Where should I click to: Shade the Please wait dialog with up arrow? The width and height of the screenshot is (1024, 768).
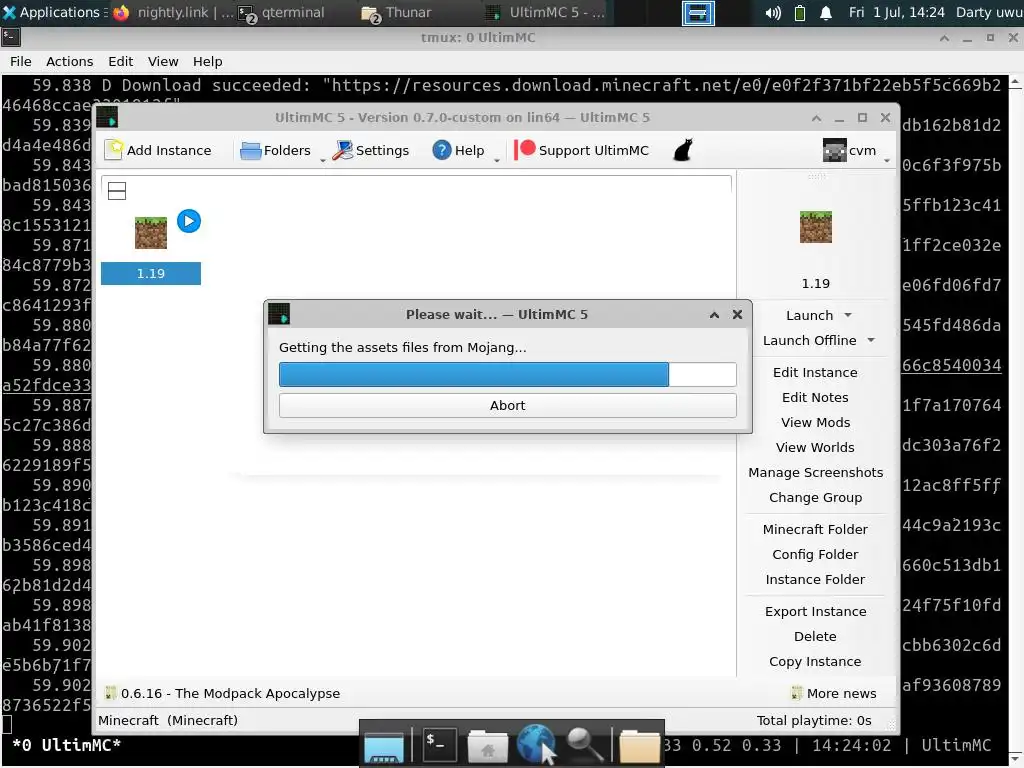(x=714, y=315)
